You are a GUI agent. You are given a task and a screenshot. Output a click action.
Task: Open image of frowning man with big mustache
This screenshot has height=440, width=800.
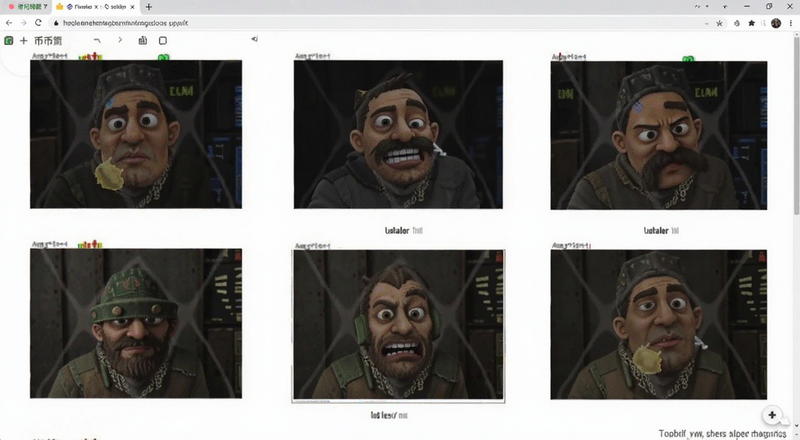[658, 135]
